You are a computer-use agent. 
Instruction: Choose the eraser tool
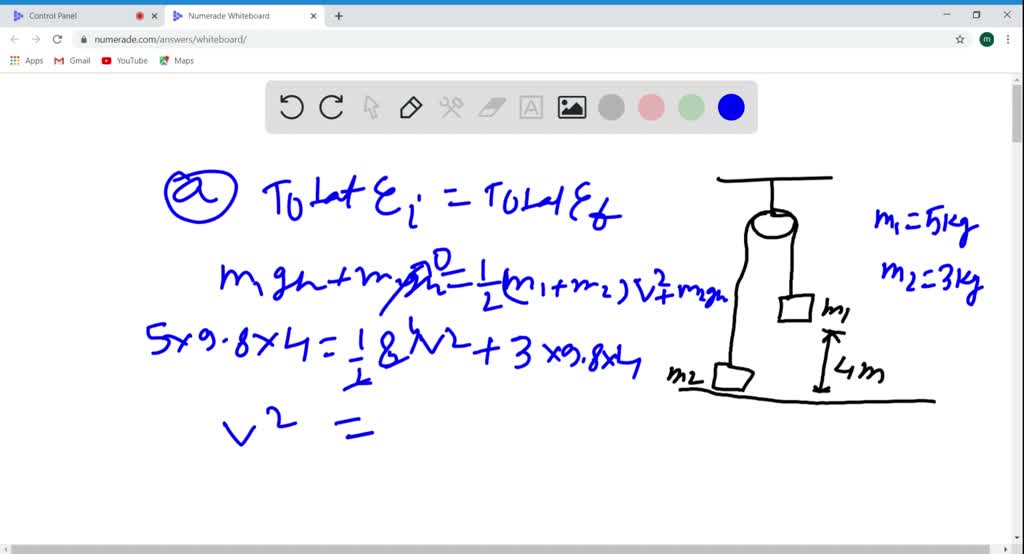[x=492, y=107]
